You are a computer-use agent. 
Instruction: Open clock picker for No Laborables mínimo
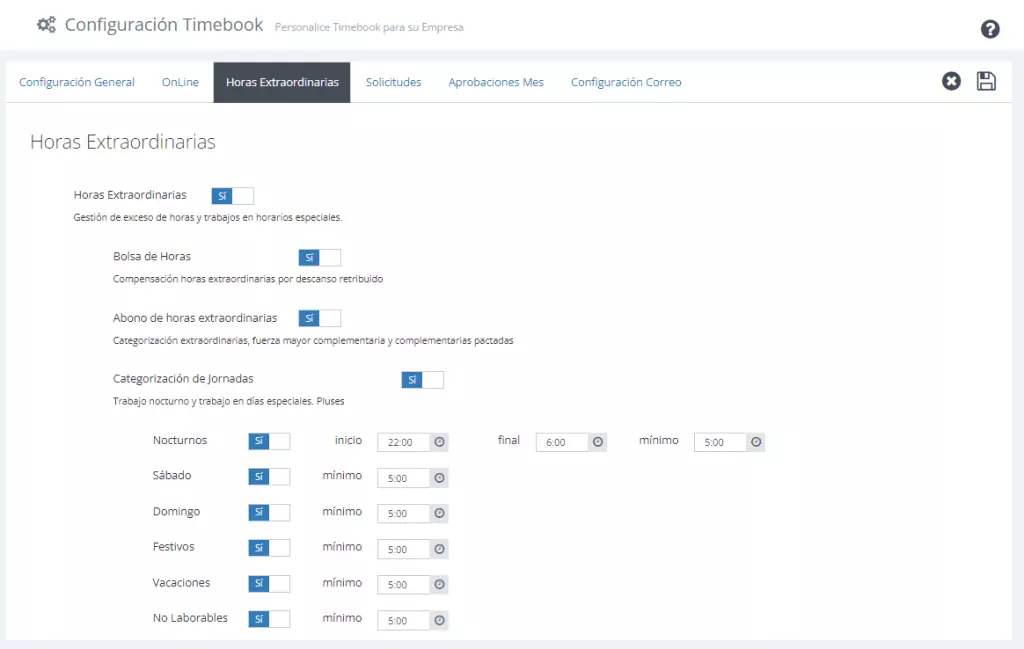tap(440, 620)
